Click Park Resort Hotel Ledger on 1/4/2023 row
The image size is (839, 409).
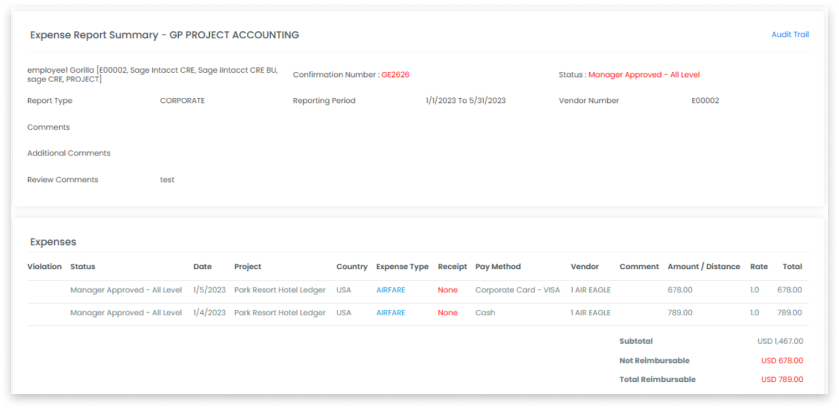pos(280,313)
